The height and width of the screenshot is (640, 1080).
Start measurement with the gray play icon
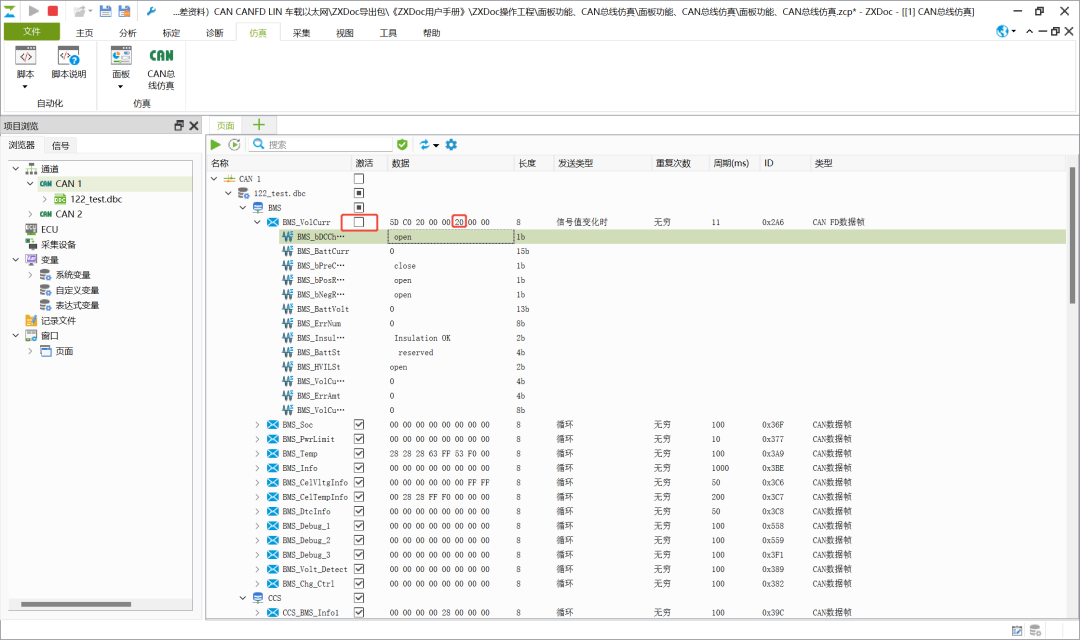(x=33, y=11)
